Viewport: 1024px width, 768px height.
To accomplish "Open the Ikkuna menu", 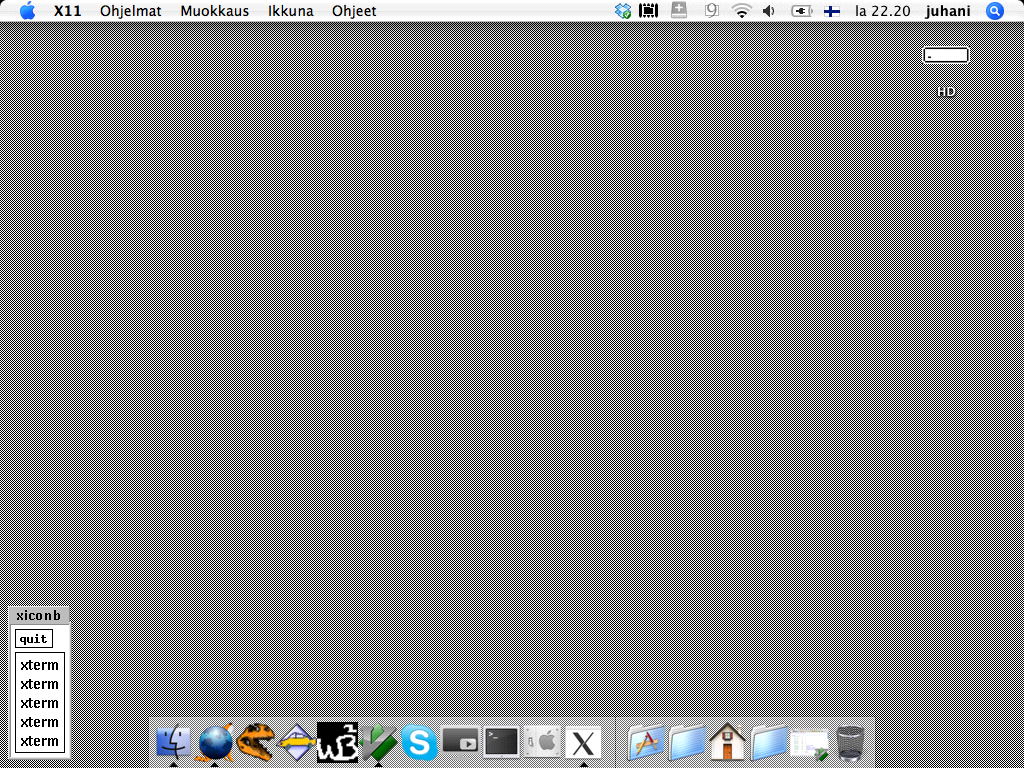I will (291, 11).
